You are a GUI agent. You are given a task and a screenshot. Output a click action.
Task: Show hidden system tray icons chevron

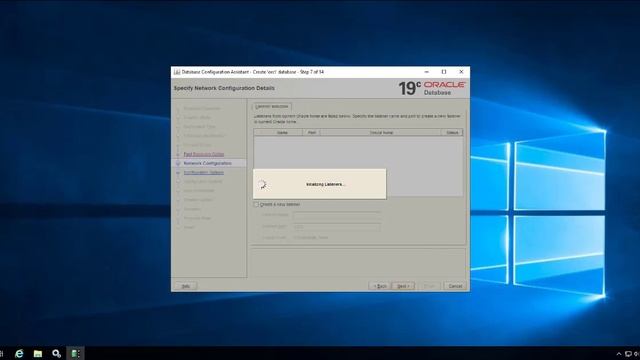coord(619,354)
